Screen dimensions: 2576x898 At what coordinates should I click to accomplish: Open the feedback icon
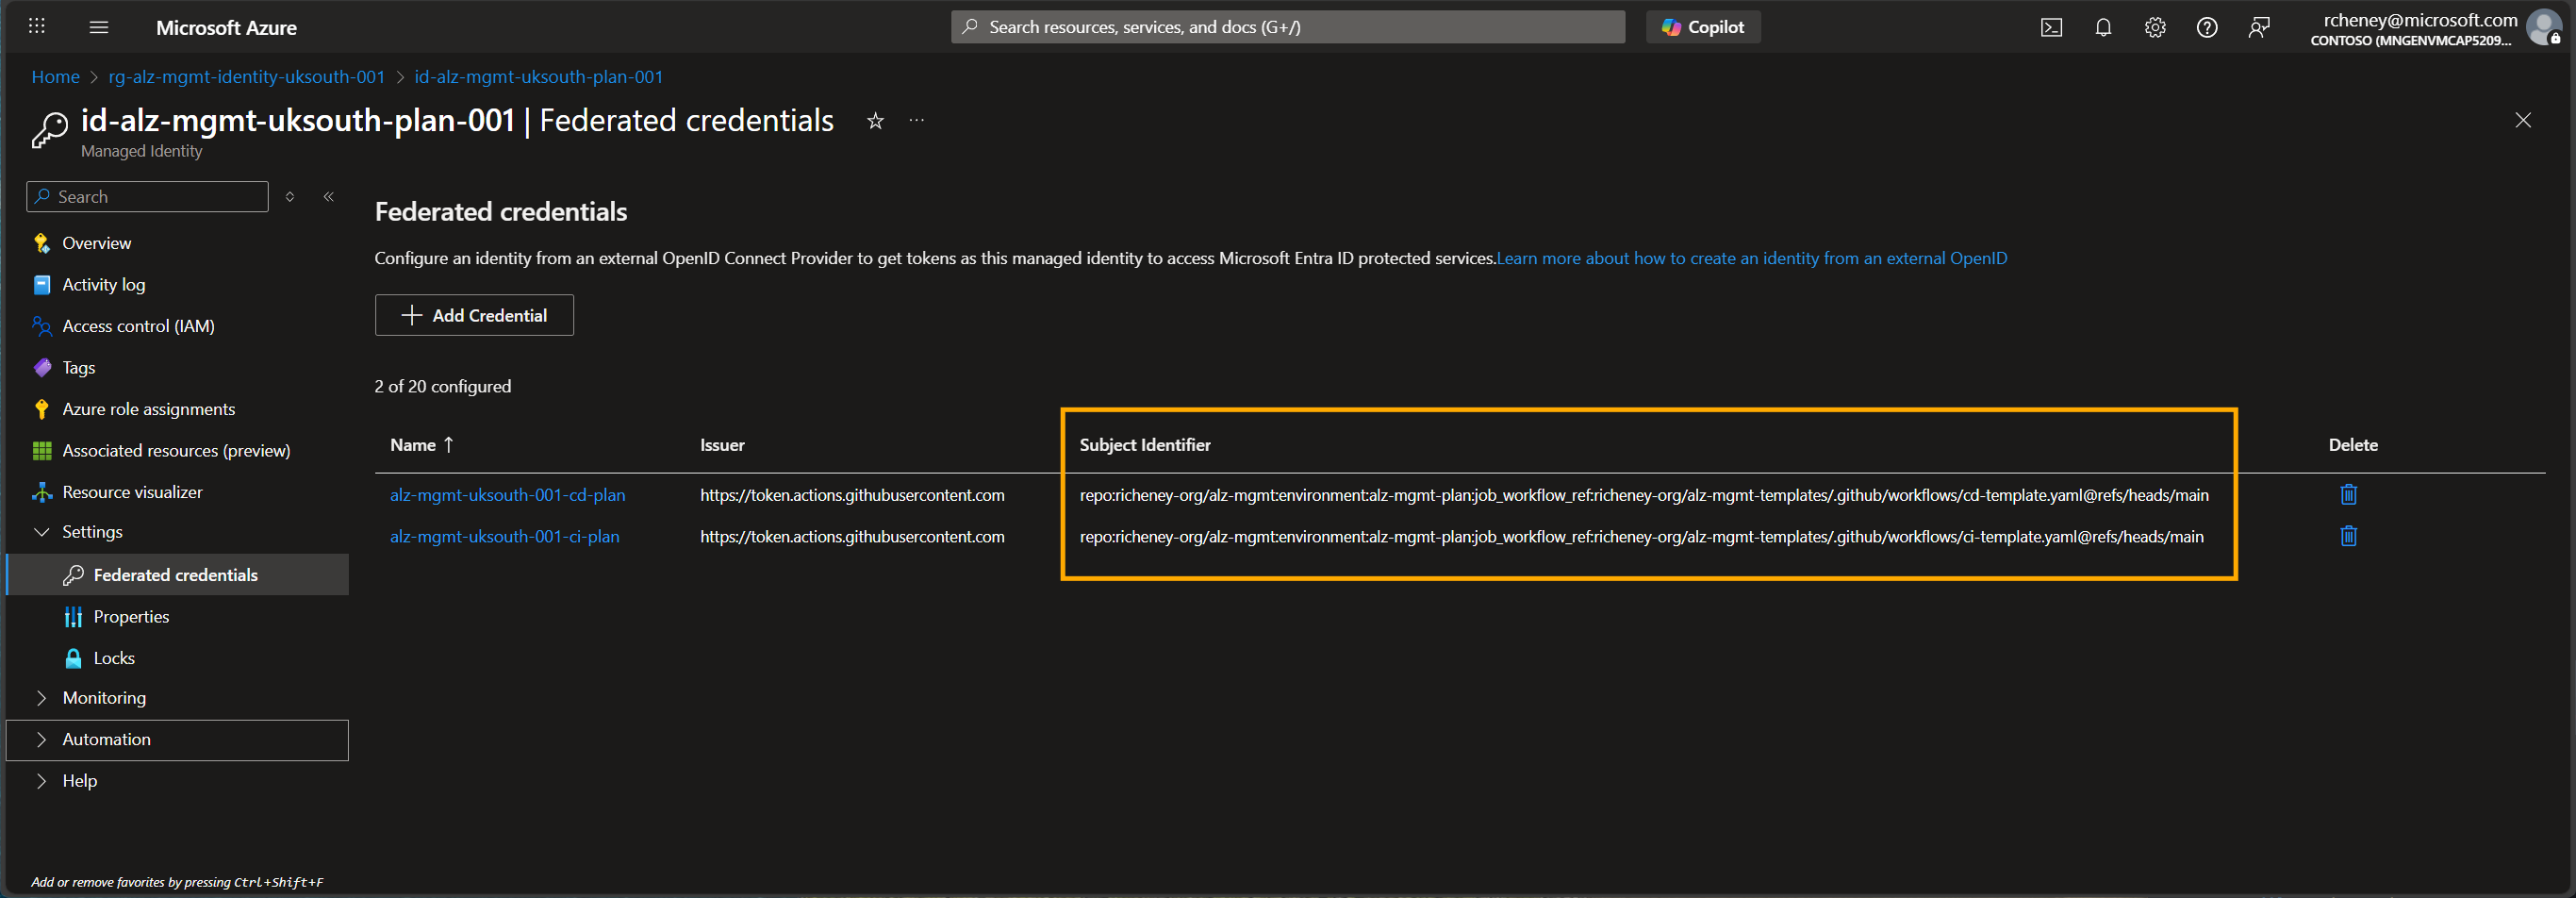tap(2259, 27)
